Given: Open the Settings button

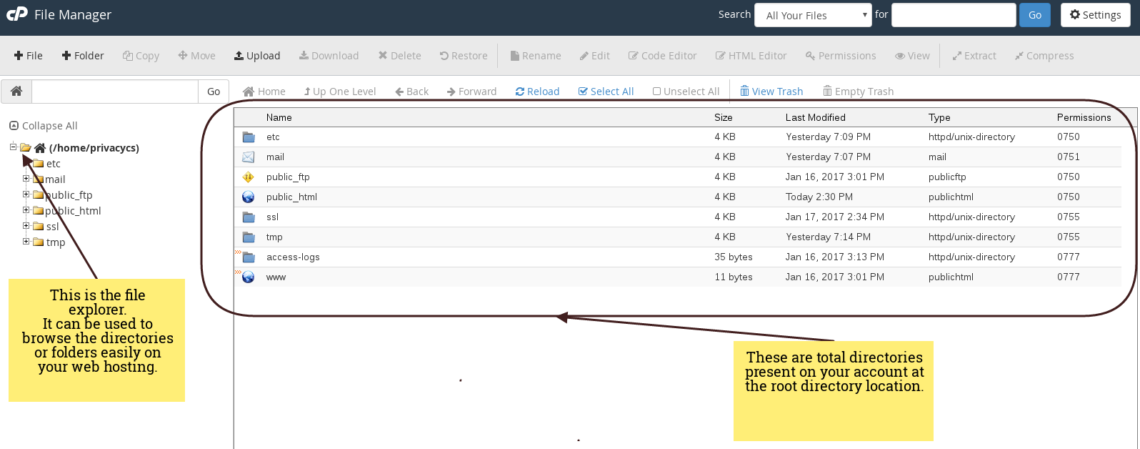Looking at the screenshot, I should (x=1095, y=15).
